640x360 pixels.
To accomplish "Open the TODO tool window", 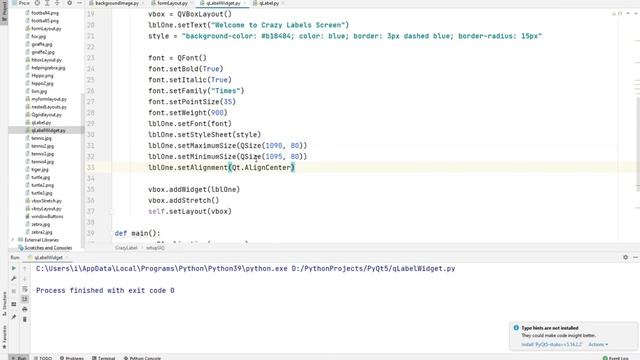I will (43, 358).
